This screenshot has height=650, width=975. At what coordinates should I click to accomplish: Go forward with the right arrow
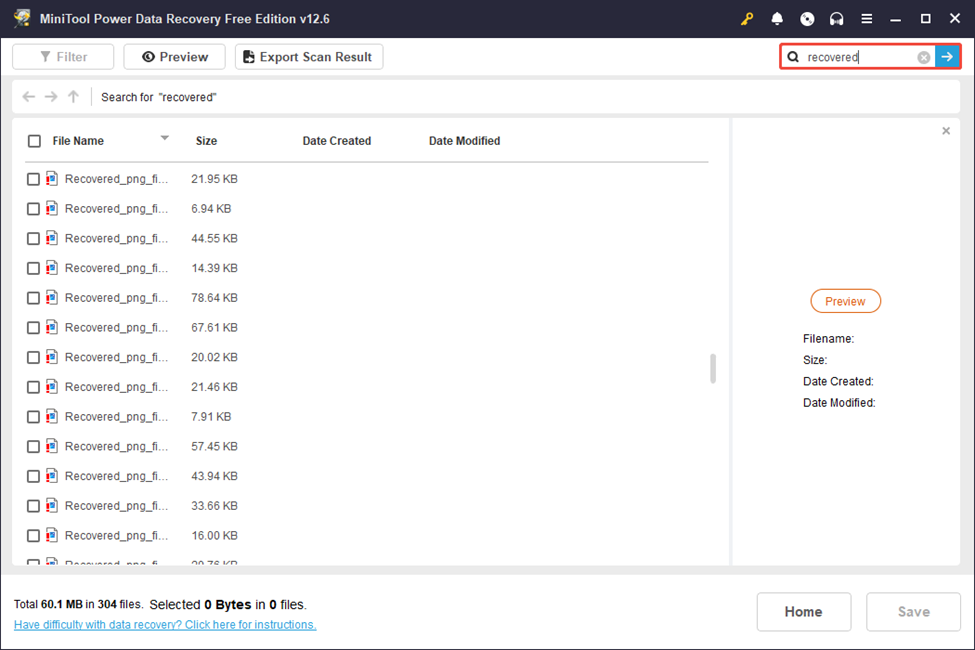click(51, 96)
